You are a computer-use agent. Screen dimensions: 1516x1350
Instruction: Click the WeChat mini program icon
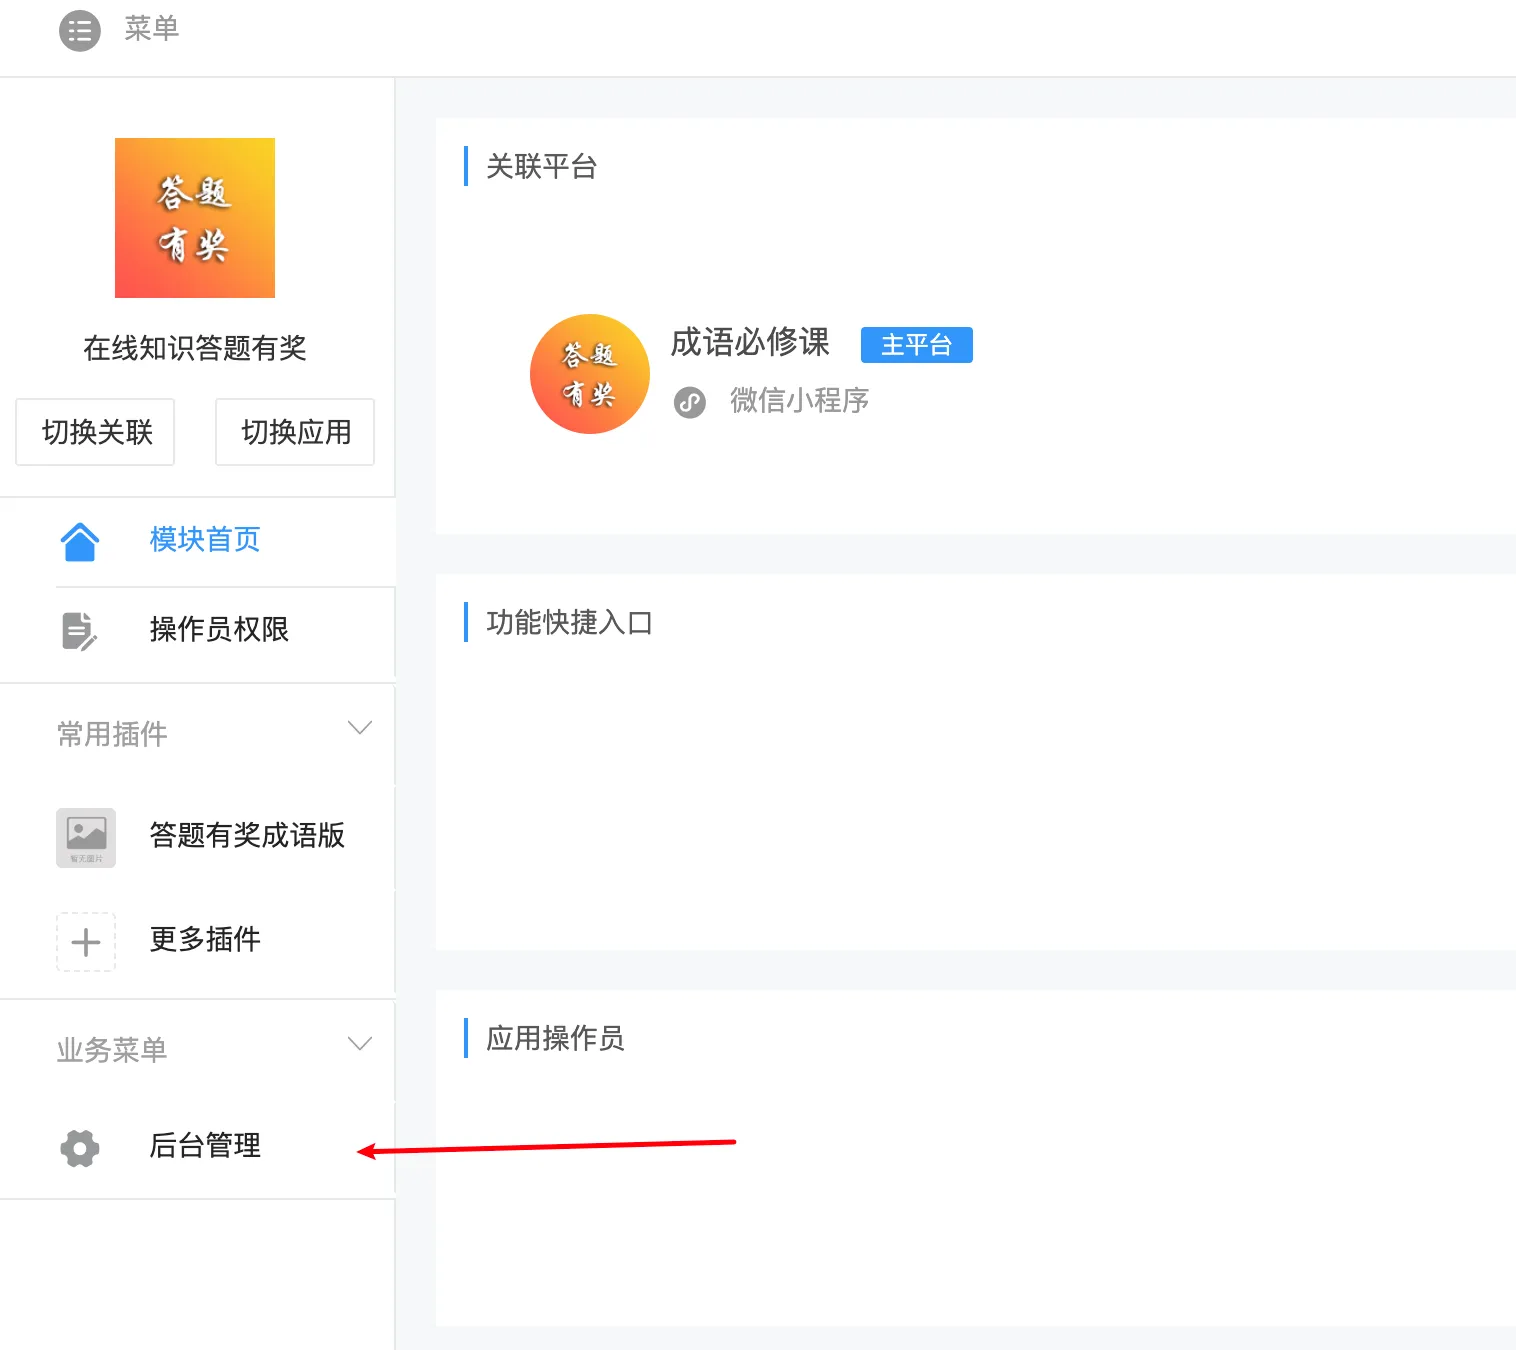690,402
